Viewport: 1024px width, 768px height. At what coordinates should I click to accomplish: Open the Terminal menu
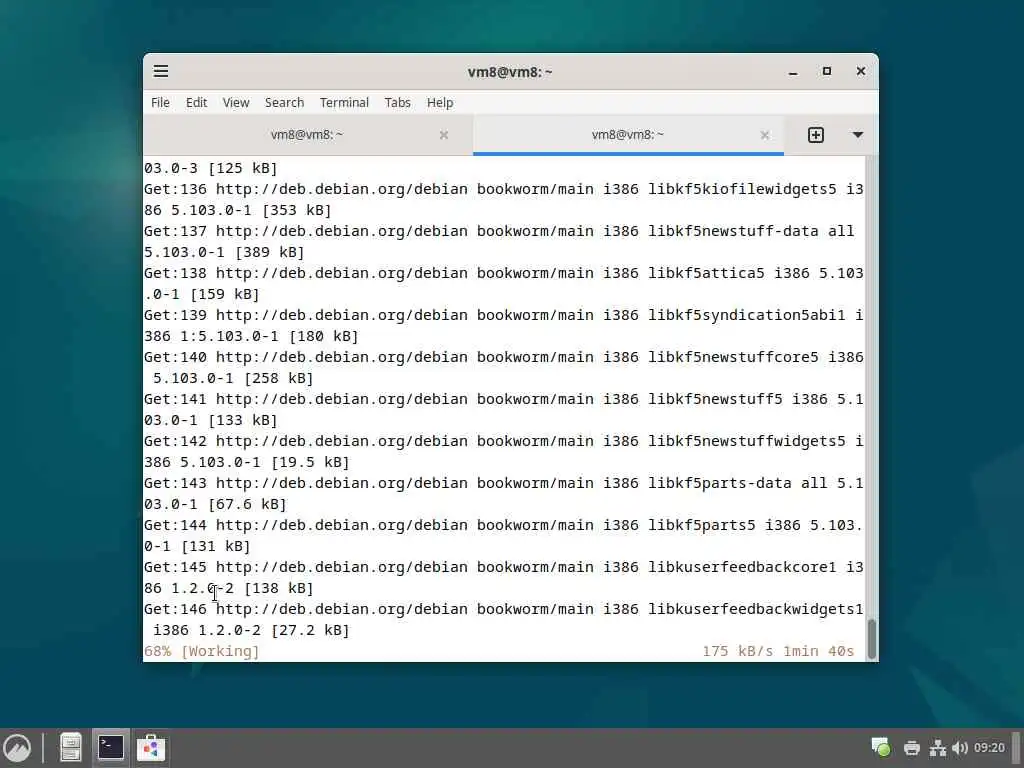[344, 103]
